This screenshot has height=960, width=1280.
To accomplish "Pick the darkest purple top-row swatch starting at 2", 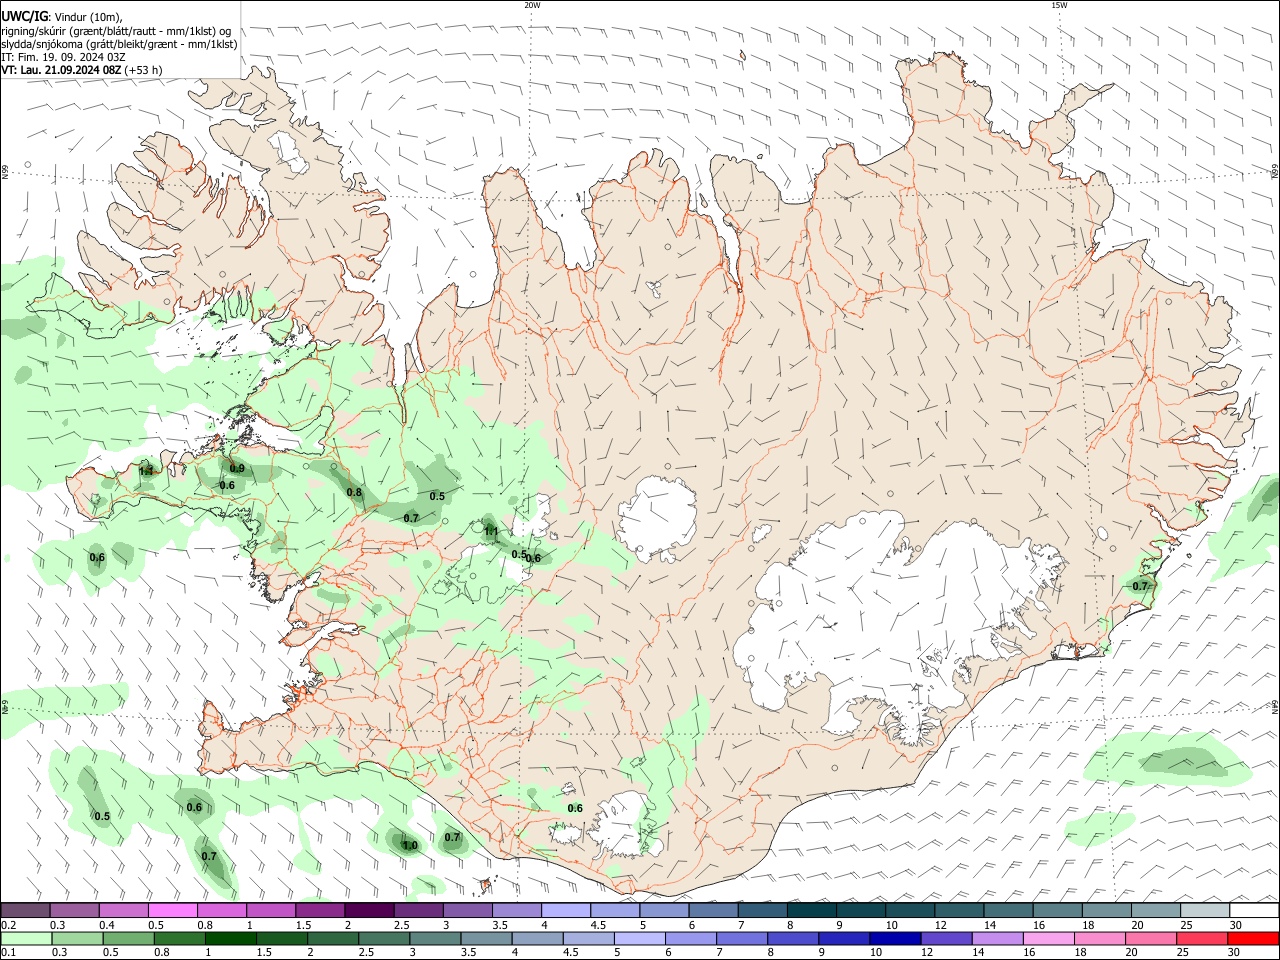I will (369, 910).
